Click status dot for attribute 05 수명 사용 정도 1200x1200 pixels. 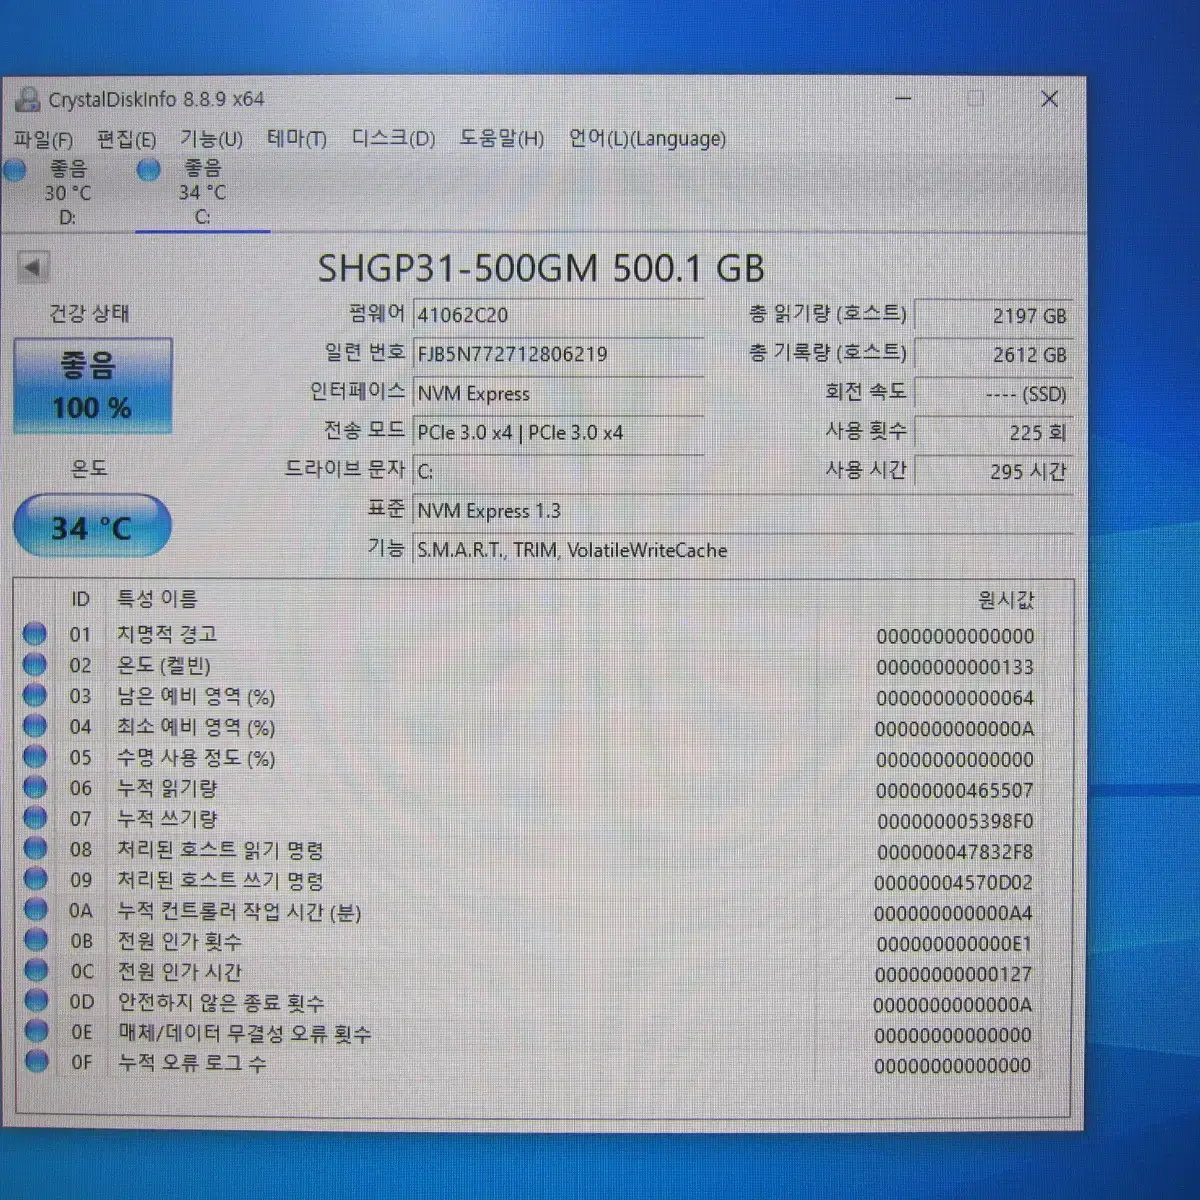click(x=34, y=756)
